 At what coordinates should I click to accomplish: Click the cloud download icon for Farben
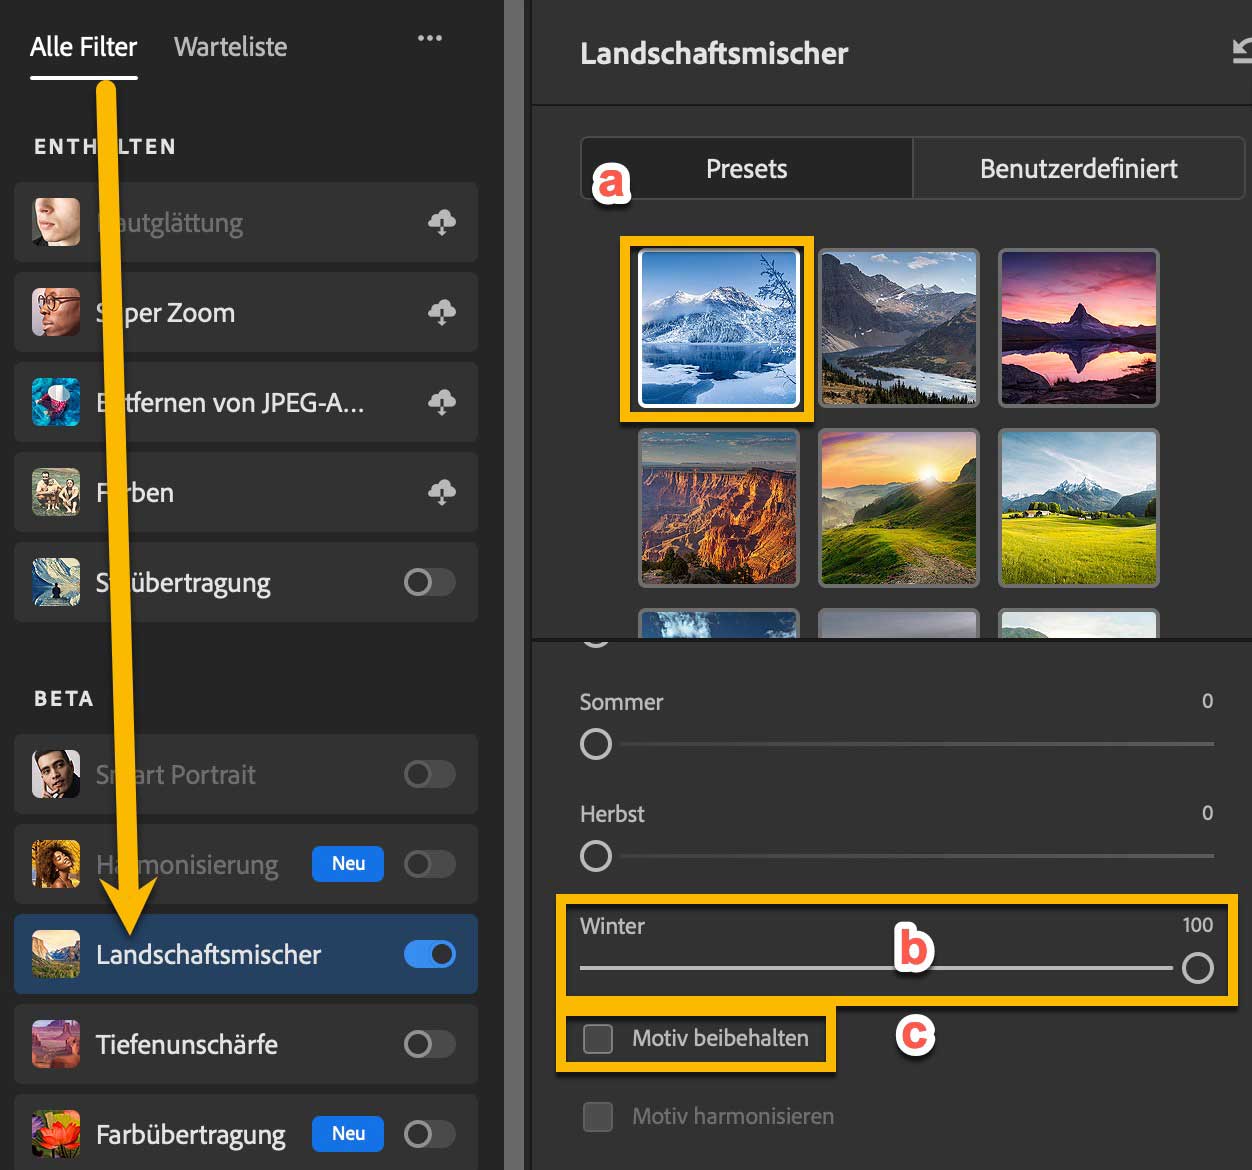click(441, 492)
